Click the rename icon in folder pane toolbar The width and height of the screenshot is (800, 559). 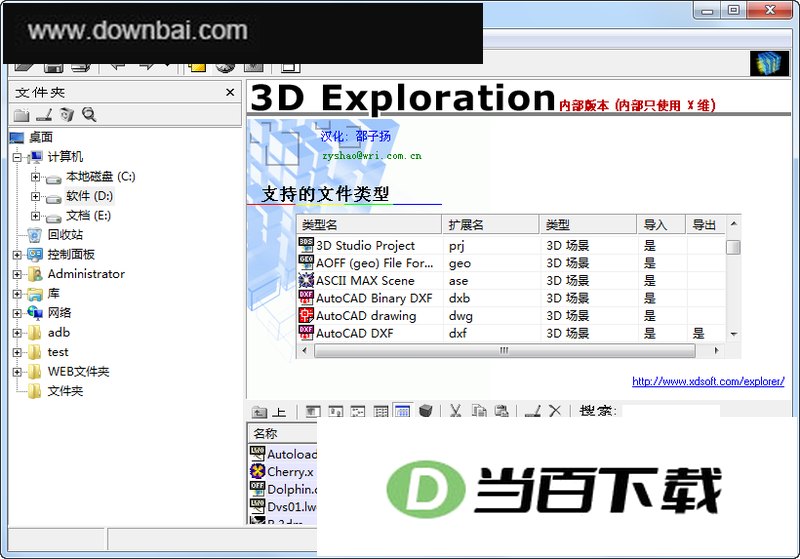pyautogui.click(x=44, y=115)
